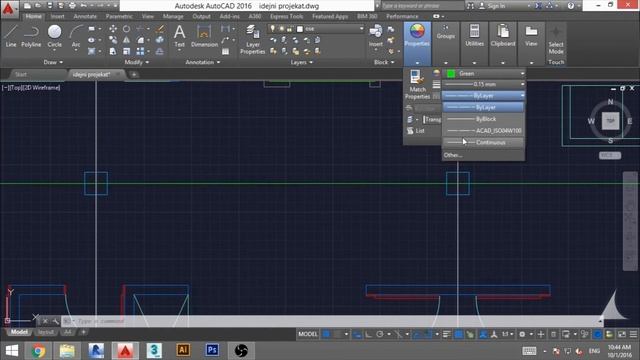Image resolution: width=640 pixels, height=360 pixels.
Task: Toggle ortho mode in status bar
Action: point(369,334)
